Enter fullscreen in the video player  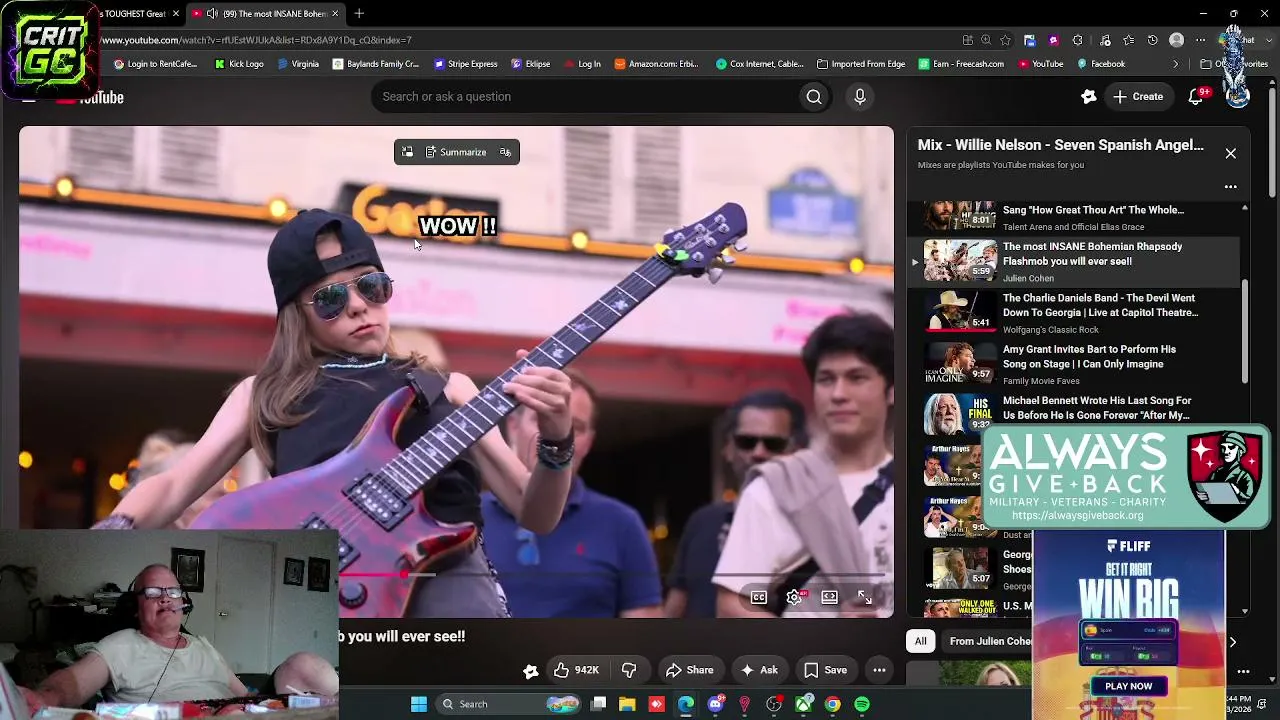click(x=865, y=597)
